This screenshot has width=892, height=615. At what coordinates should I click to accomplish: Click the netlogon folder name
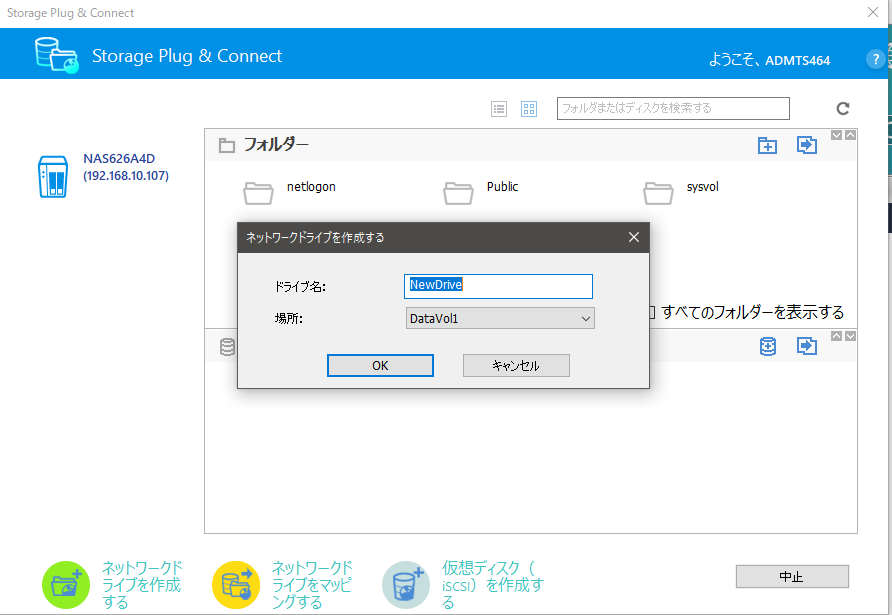click(x=311, y=187)
